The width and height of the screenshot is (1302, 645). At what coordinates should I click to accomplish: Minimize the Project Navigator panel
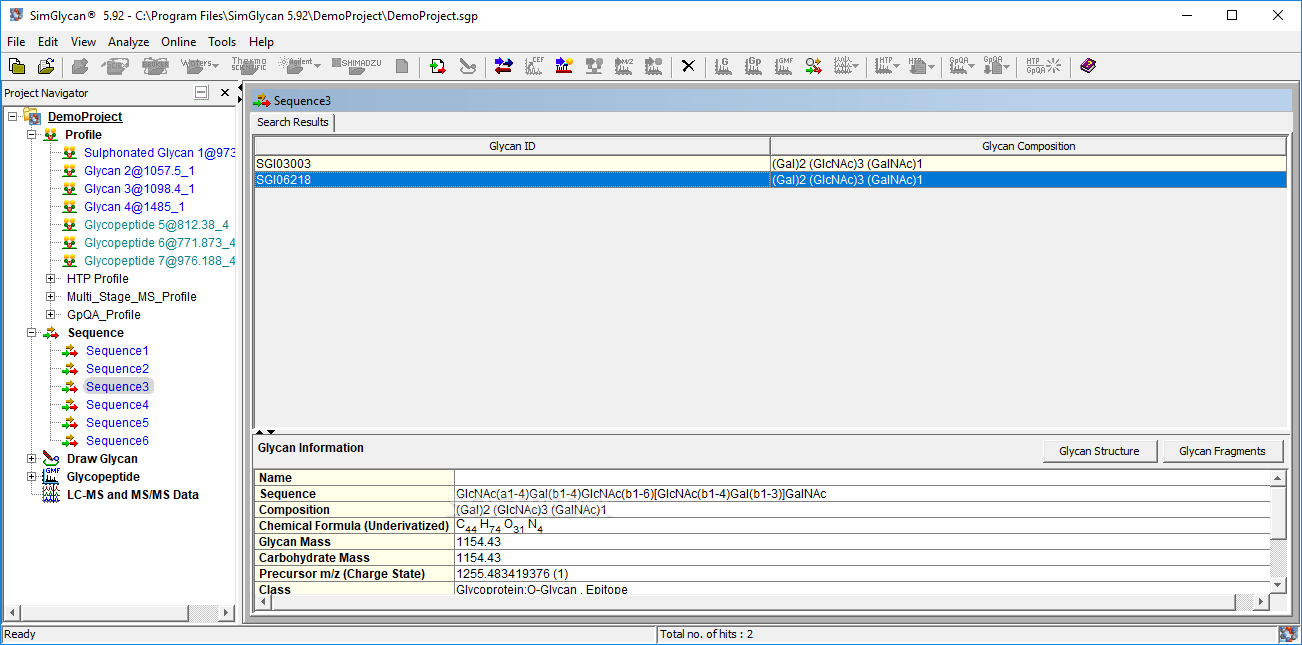(201, 93)
